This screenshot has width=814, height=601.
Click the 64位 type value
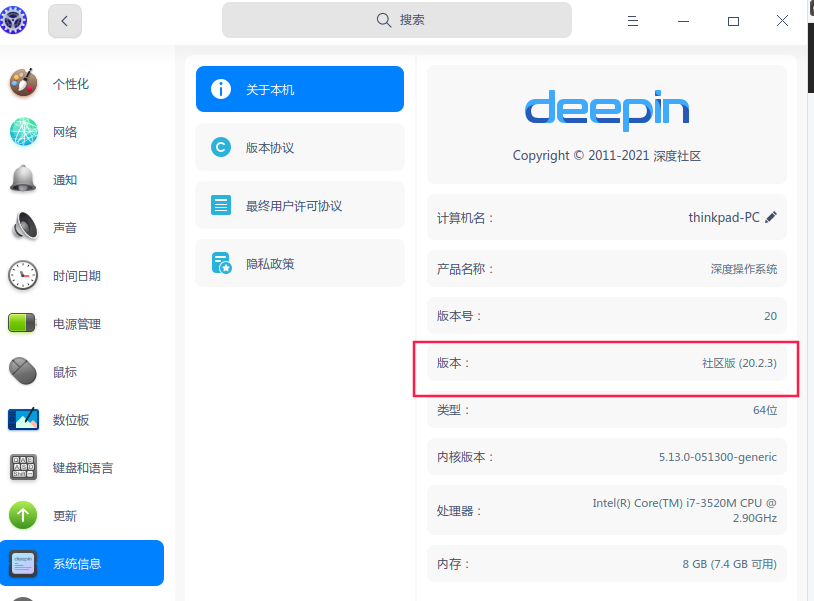pyautogui.click(x=765, y=409)
